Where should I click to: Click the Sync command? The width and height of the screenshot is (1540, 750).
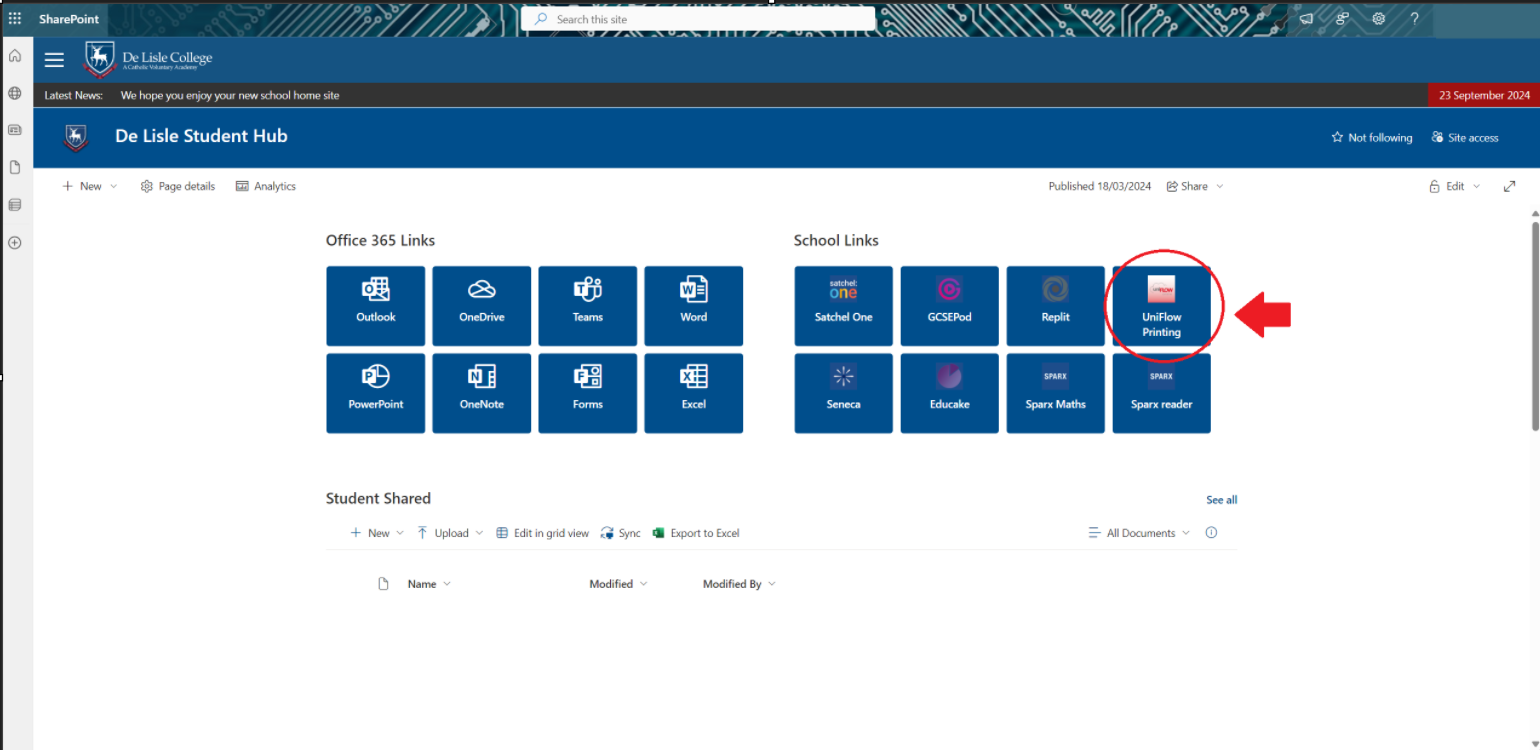click(620, 533)
